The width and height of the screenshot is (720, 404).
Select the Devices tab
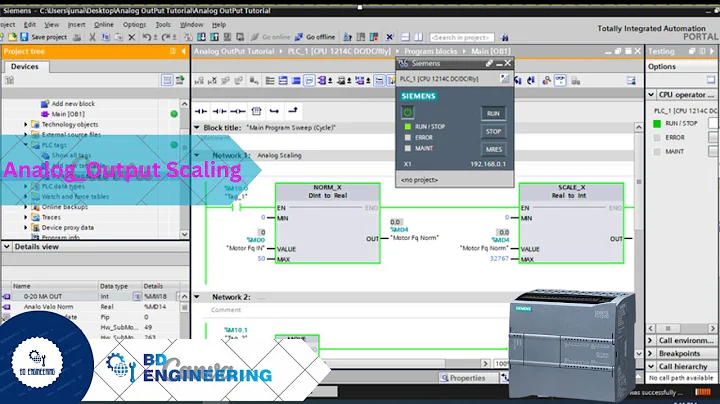coord(25,67)
